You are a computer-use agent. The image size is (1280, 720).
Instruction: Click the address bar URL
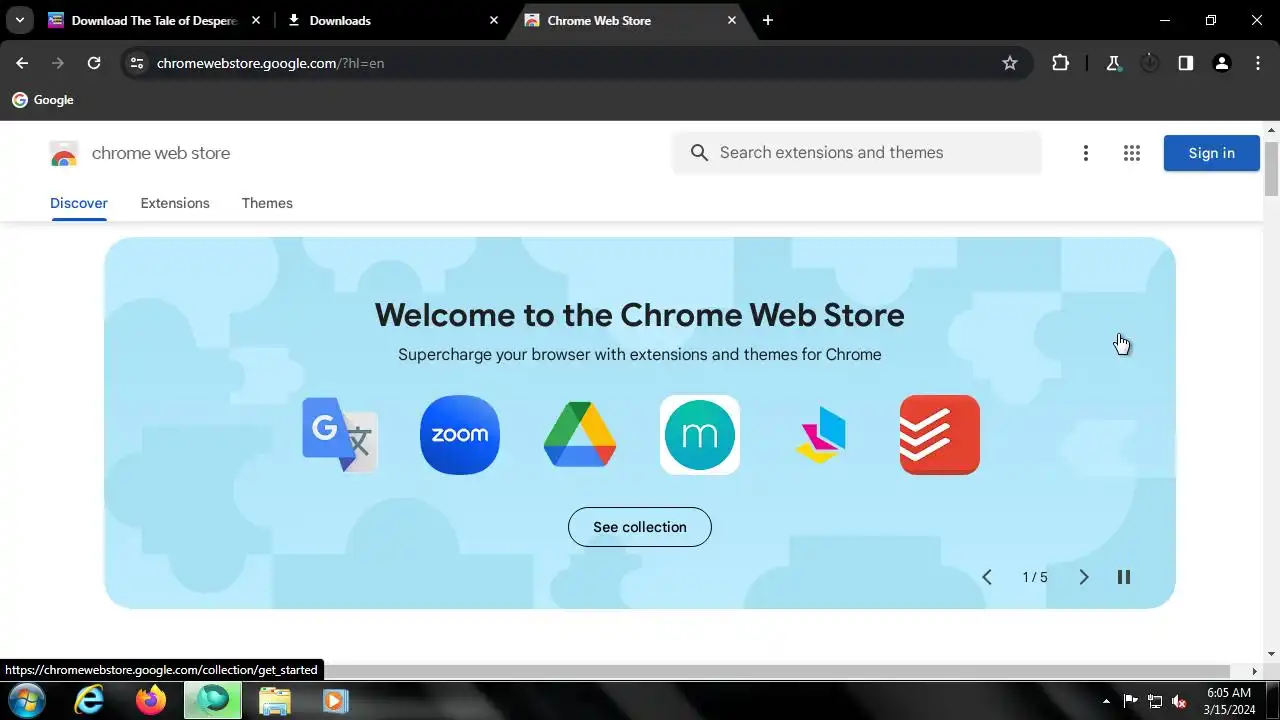[270, 63]
